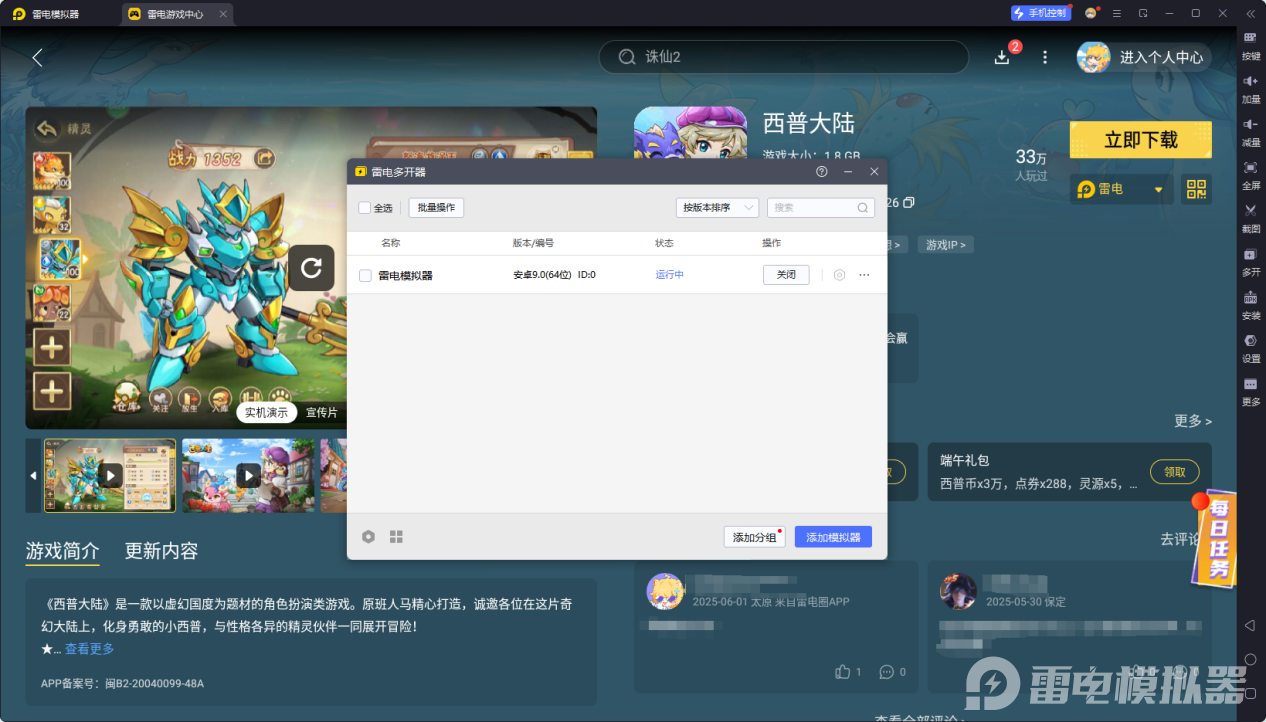This screenshot has height=722, width=1266.
Task: Select the first video thumbnail with robot
Action: pos(110,476)
